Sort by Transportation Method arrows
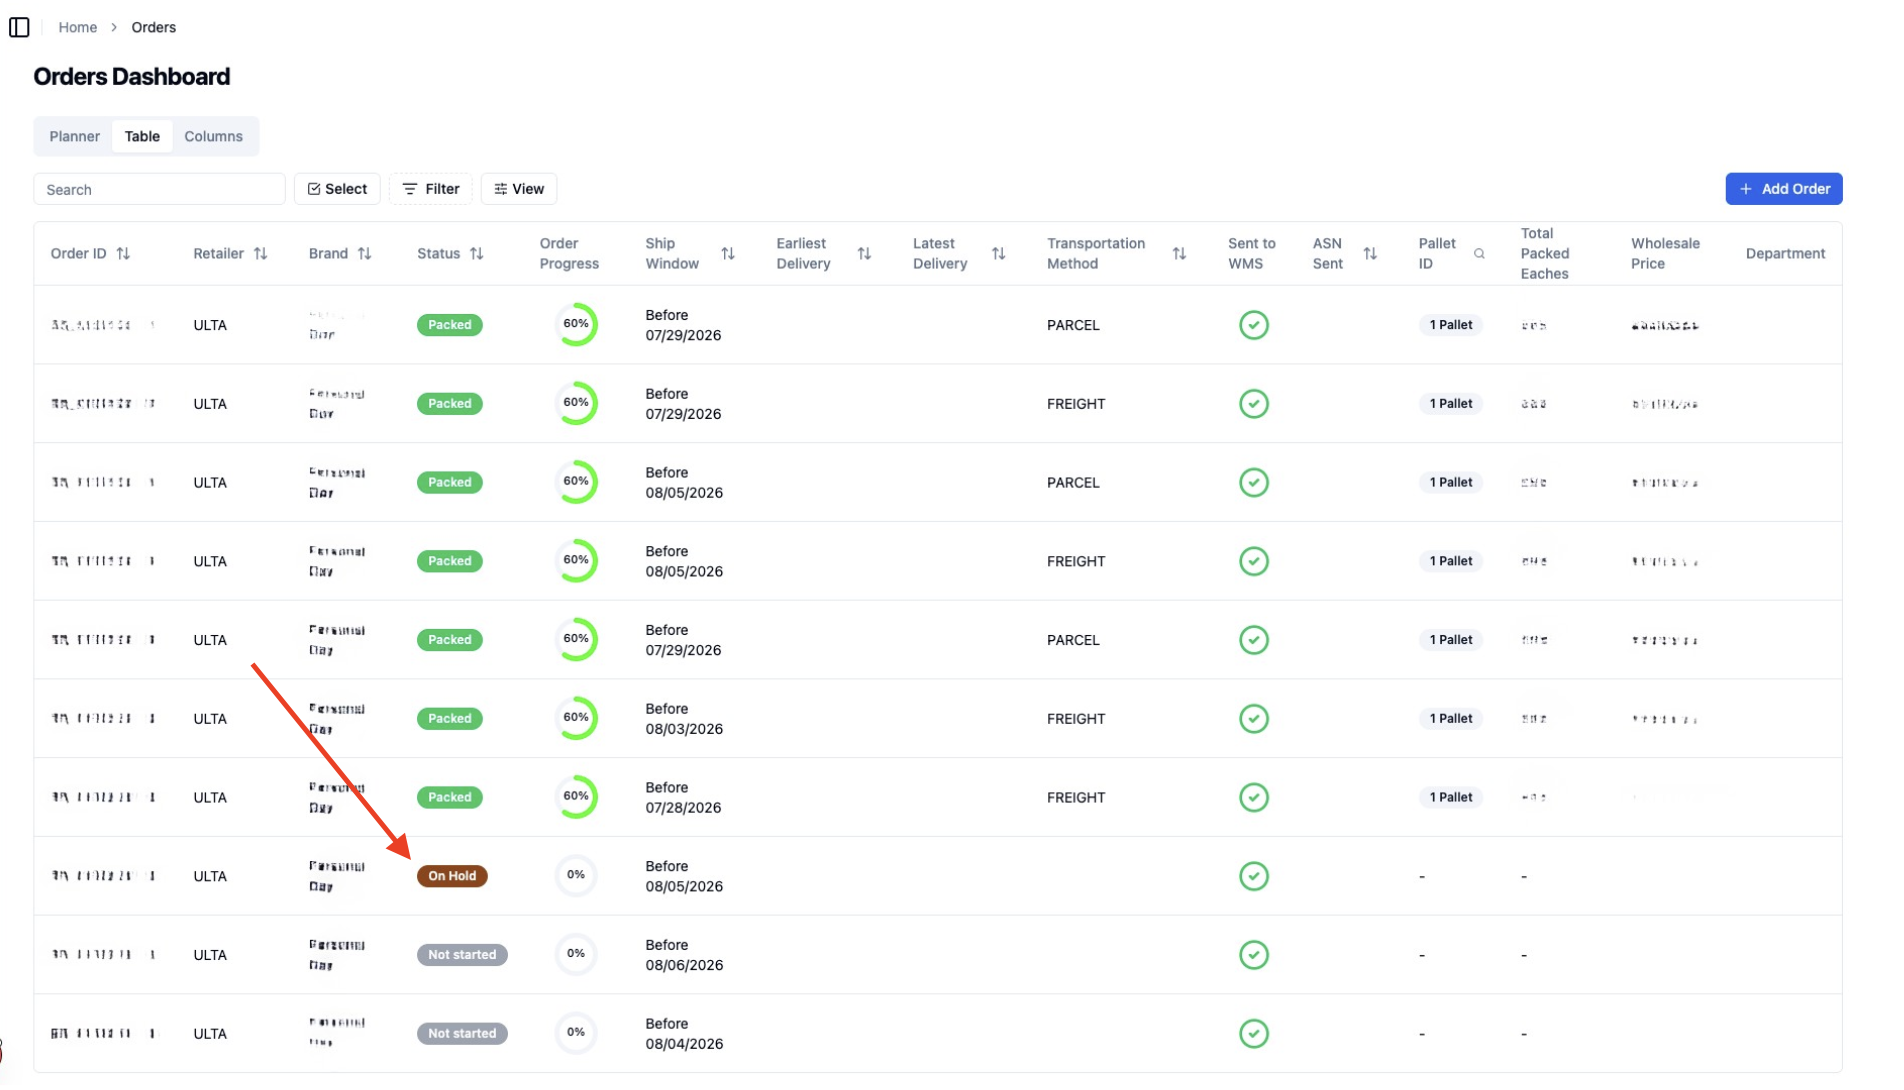 [x=1179, y=254]
